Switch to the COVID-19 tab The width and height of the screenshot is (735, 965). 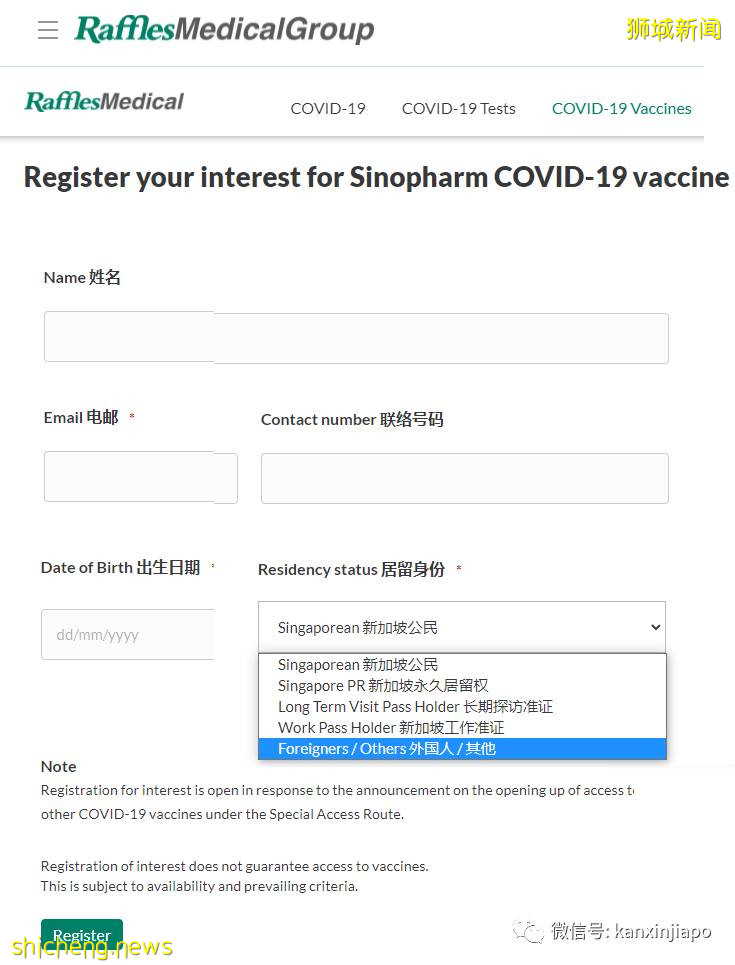(328, 108)
